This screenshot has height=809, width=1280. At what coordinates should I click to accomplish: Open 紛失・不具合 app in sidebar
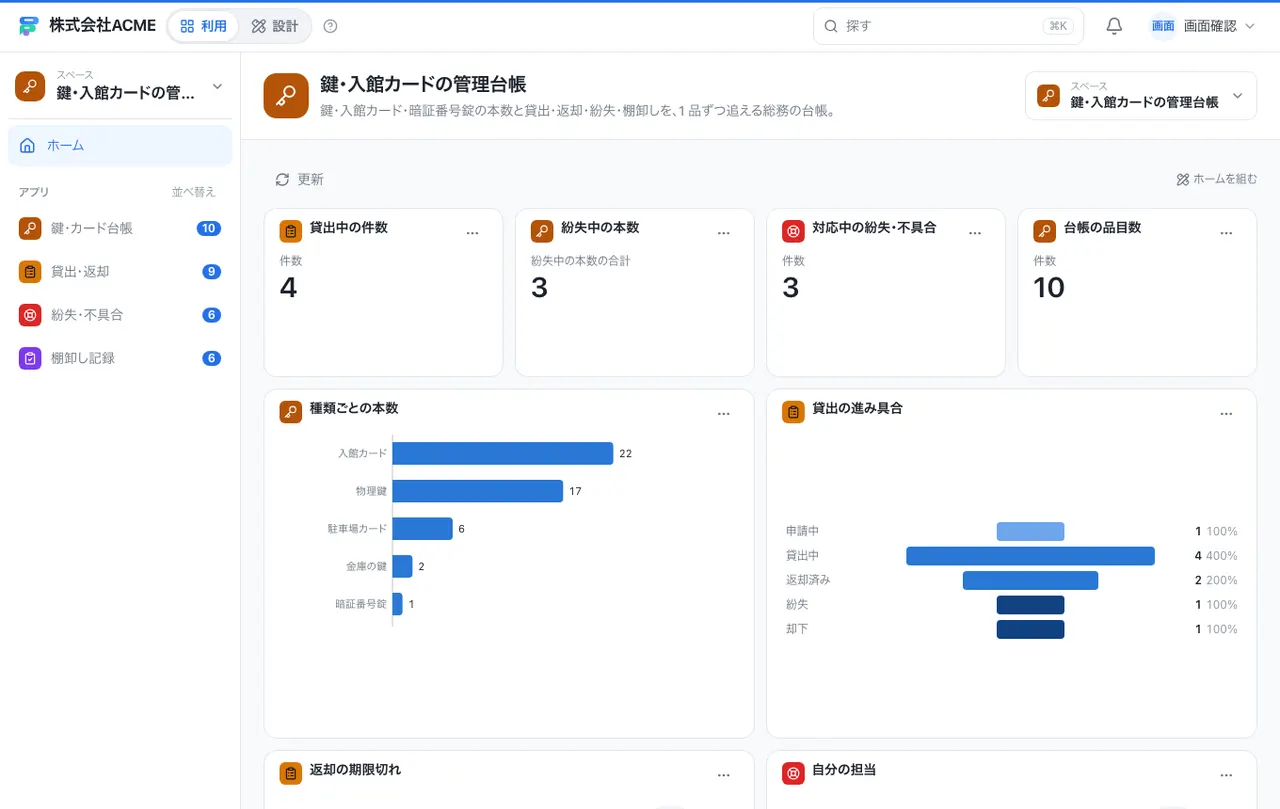[120, 314]
